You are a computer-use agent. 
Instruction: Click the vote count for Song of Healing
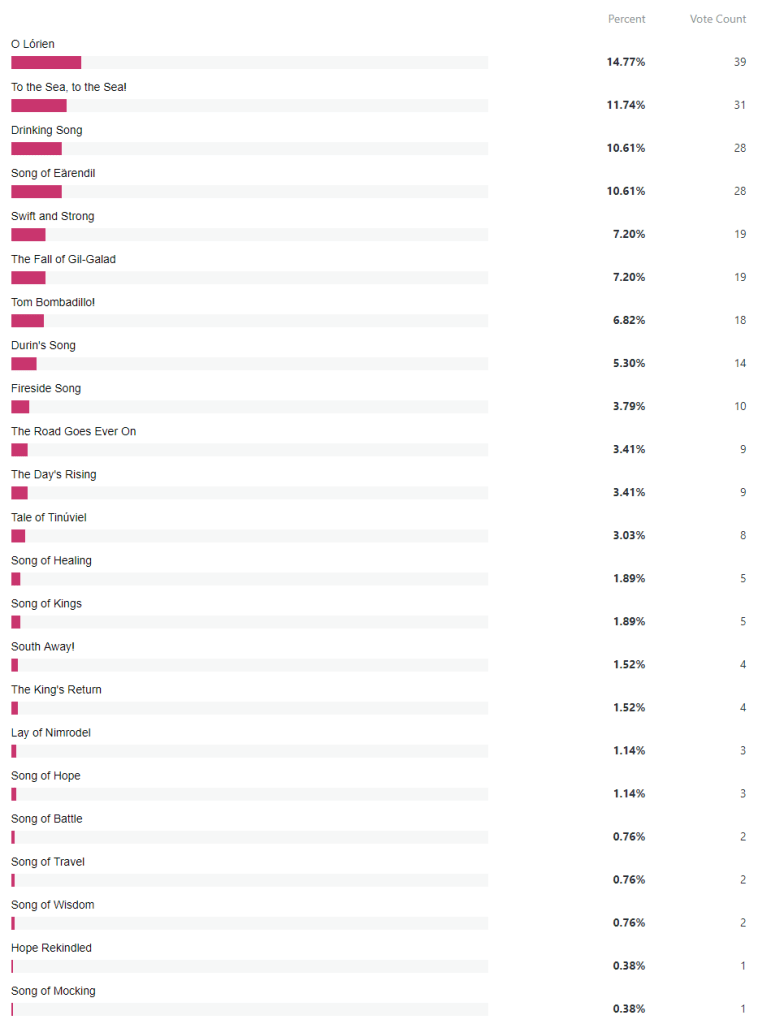740,578
